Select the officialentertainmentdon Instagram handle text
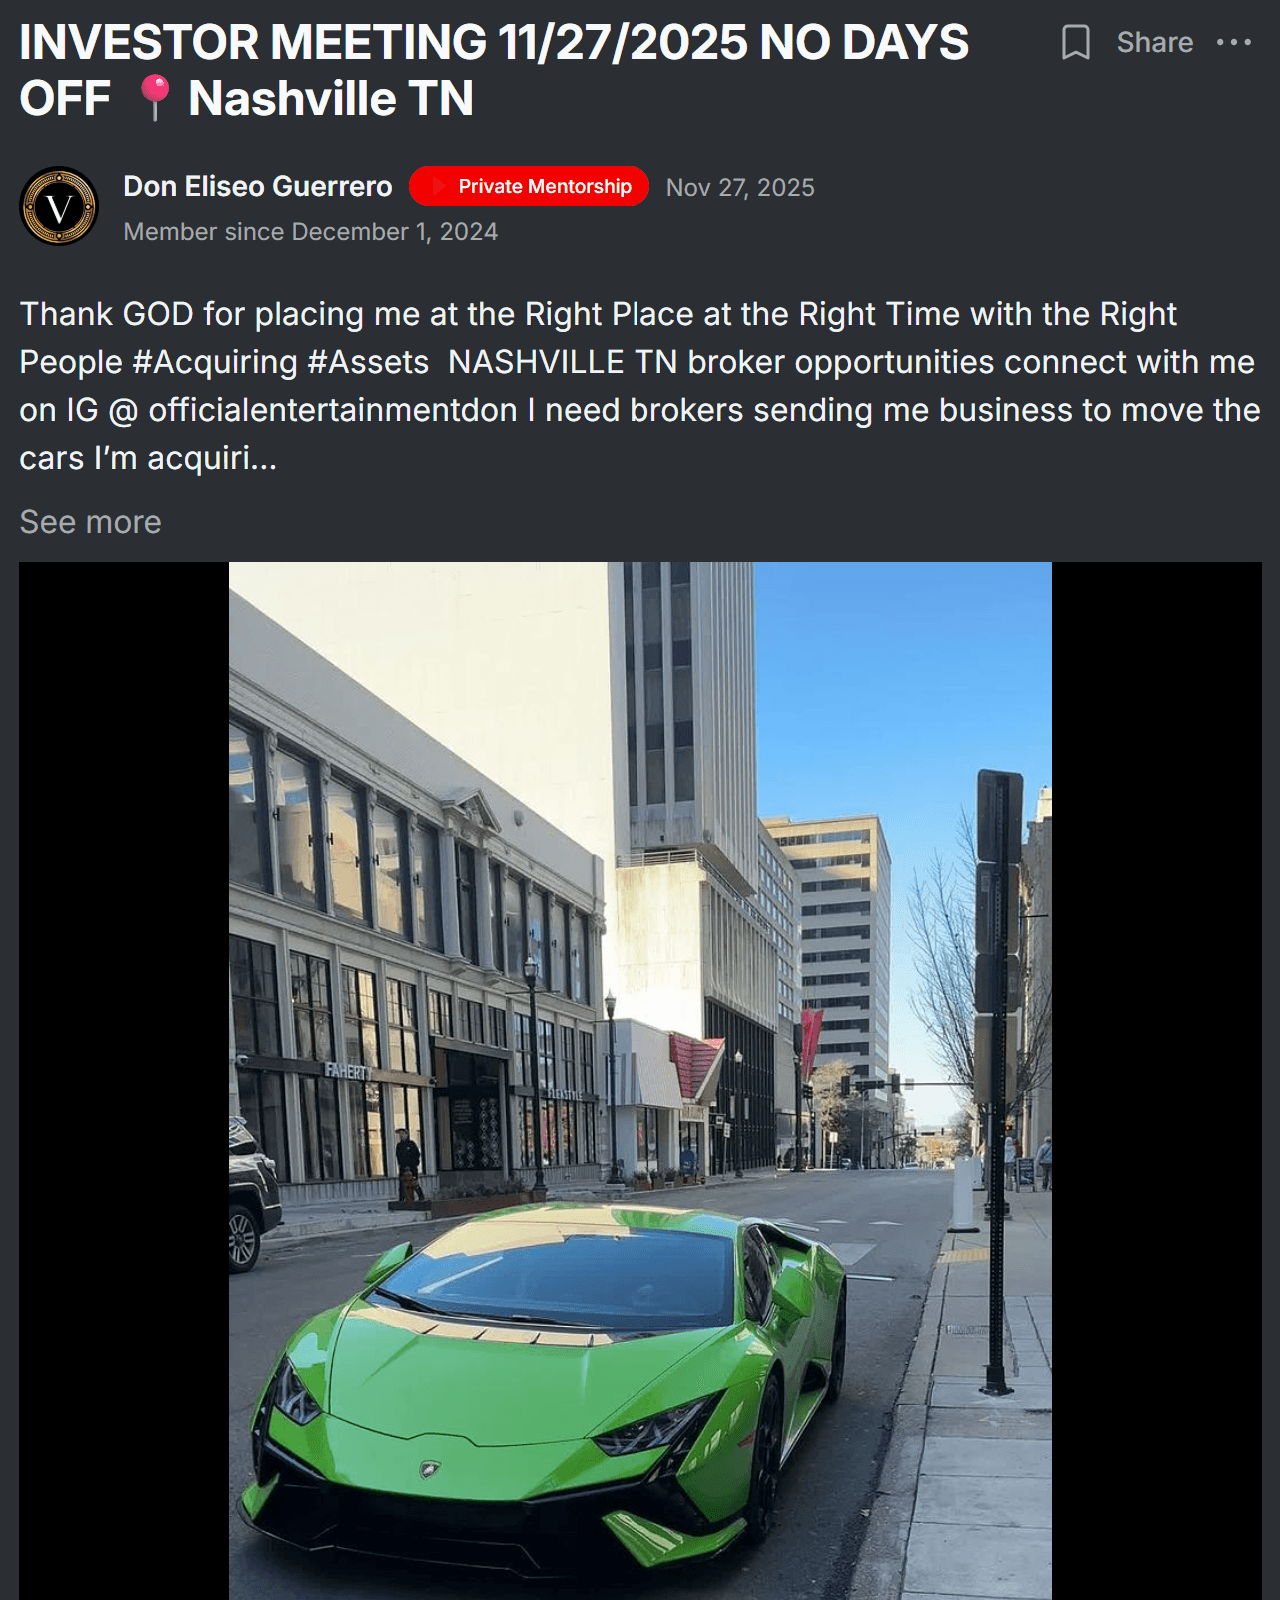The width and height of the screenshot is (1280, 1600). 333,410
